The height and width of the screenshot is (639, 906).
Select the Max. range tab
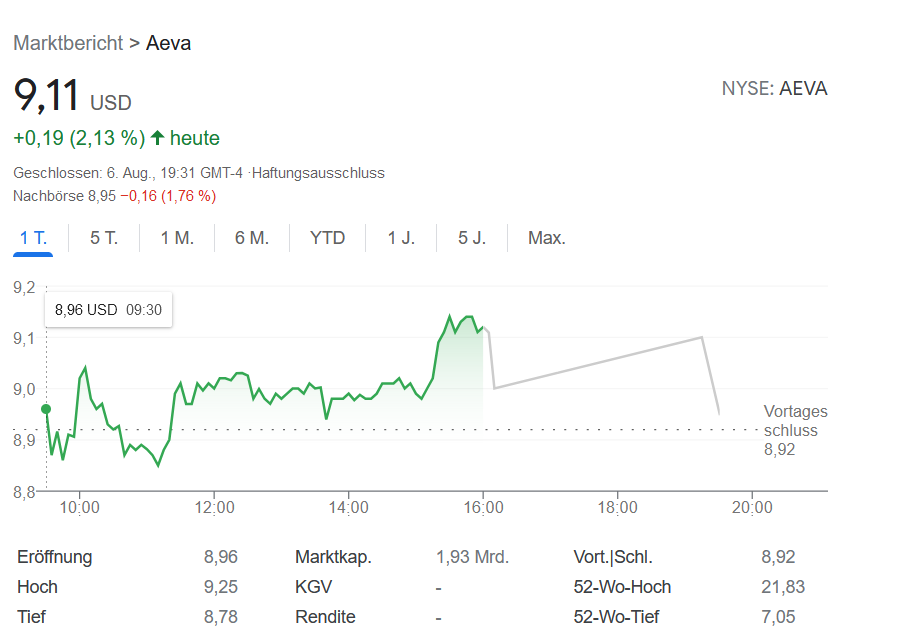tap(547, 238)
